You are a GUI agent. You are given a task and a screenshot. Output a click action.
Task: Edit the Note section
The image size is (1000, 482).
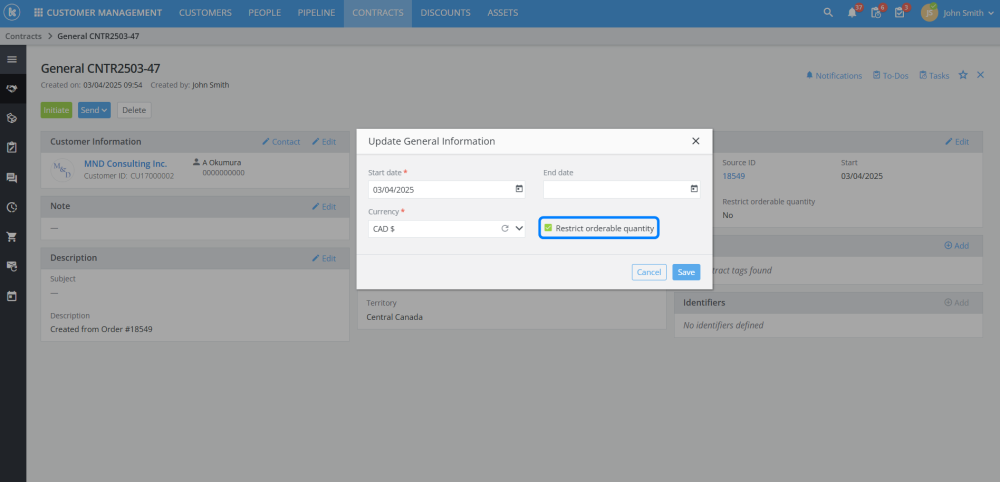[x=324, y=207]
